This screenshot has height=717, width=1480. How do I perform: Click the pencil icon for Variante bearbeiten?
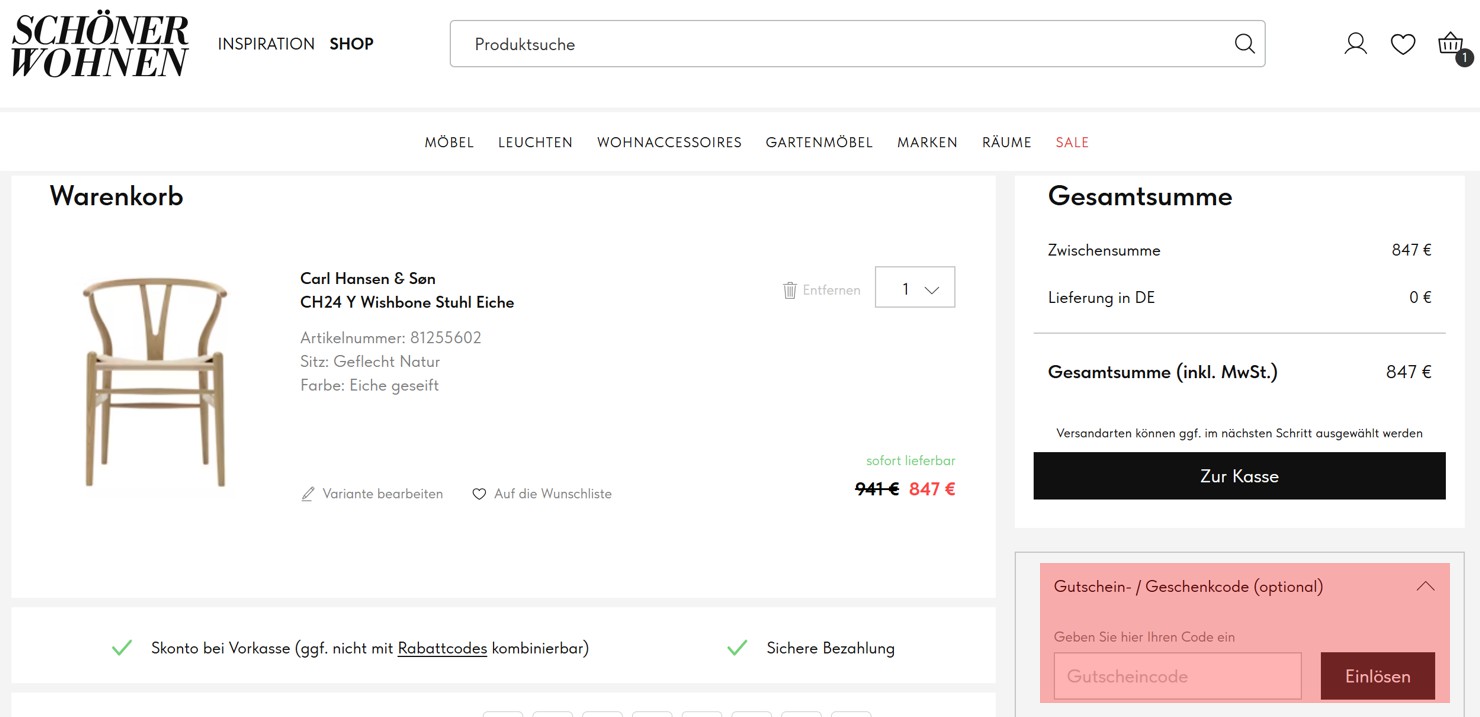click(308, 494)
